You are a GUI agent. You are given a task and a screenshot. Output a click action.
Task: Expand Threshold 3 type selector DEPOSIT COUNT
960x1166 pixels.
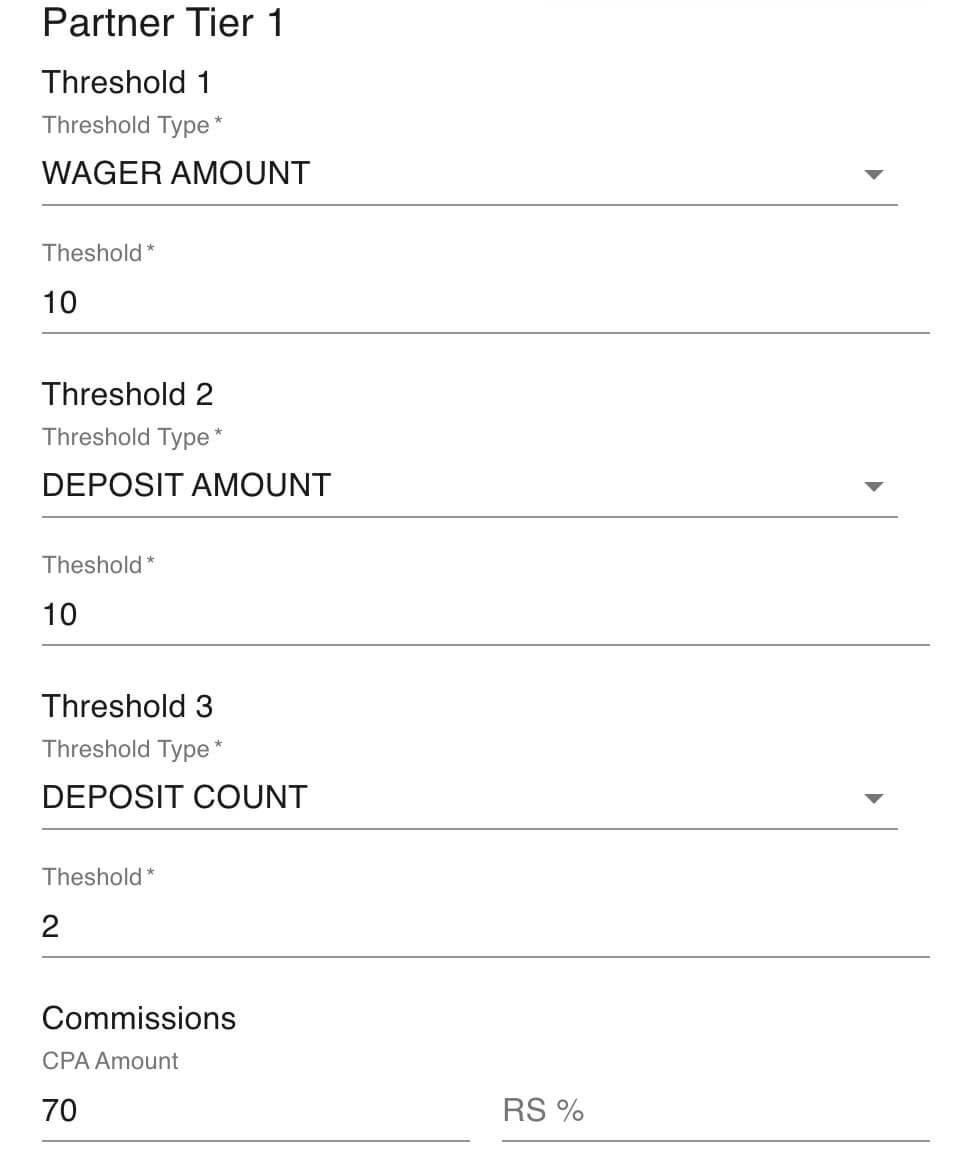pyautogui.click(x=469, y=798)
